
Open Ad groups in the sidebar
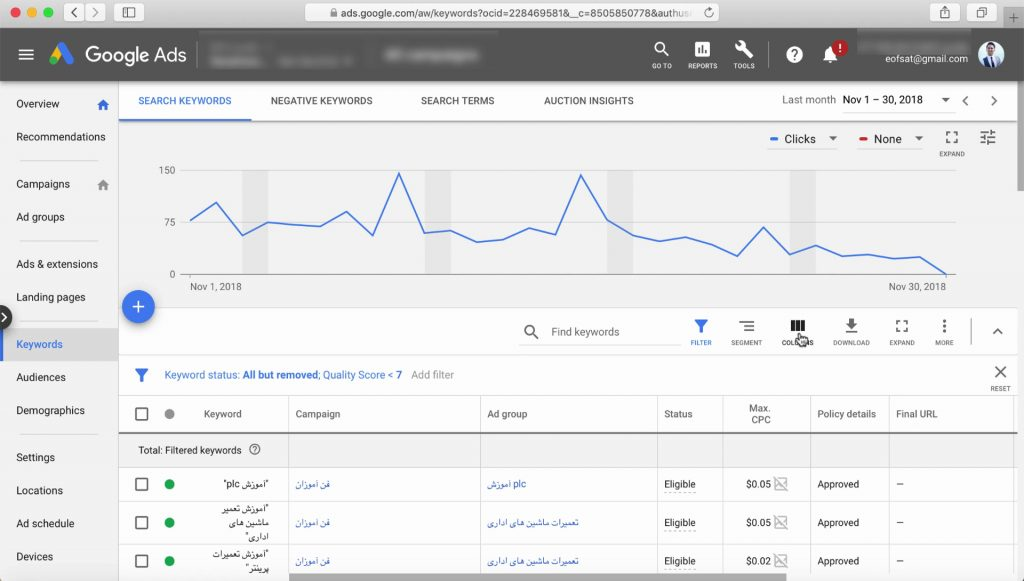point(40,217)
